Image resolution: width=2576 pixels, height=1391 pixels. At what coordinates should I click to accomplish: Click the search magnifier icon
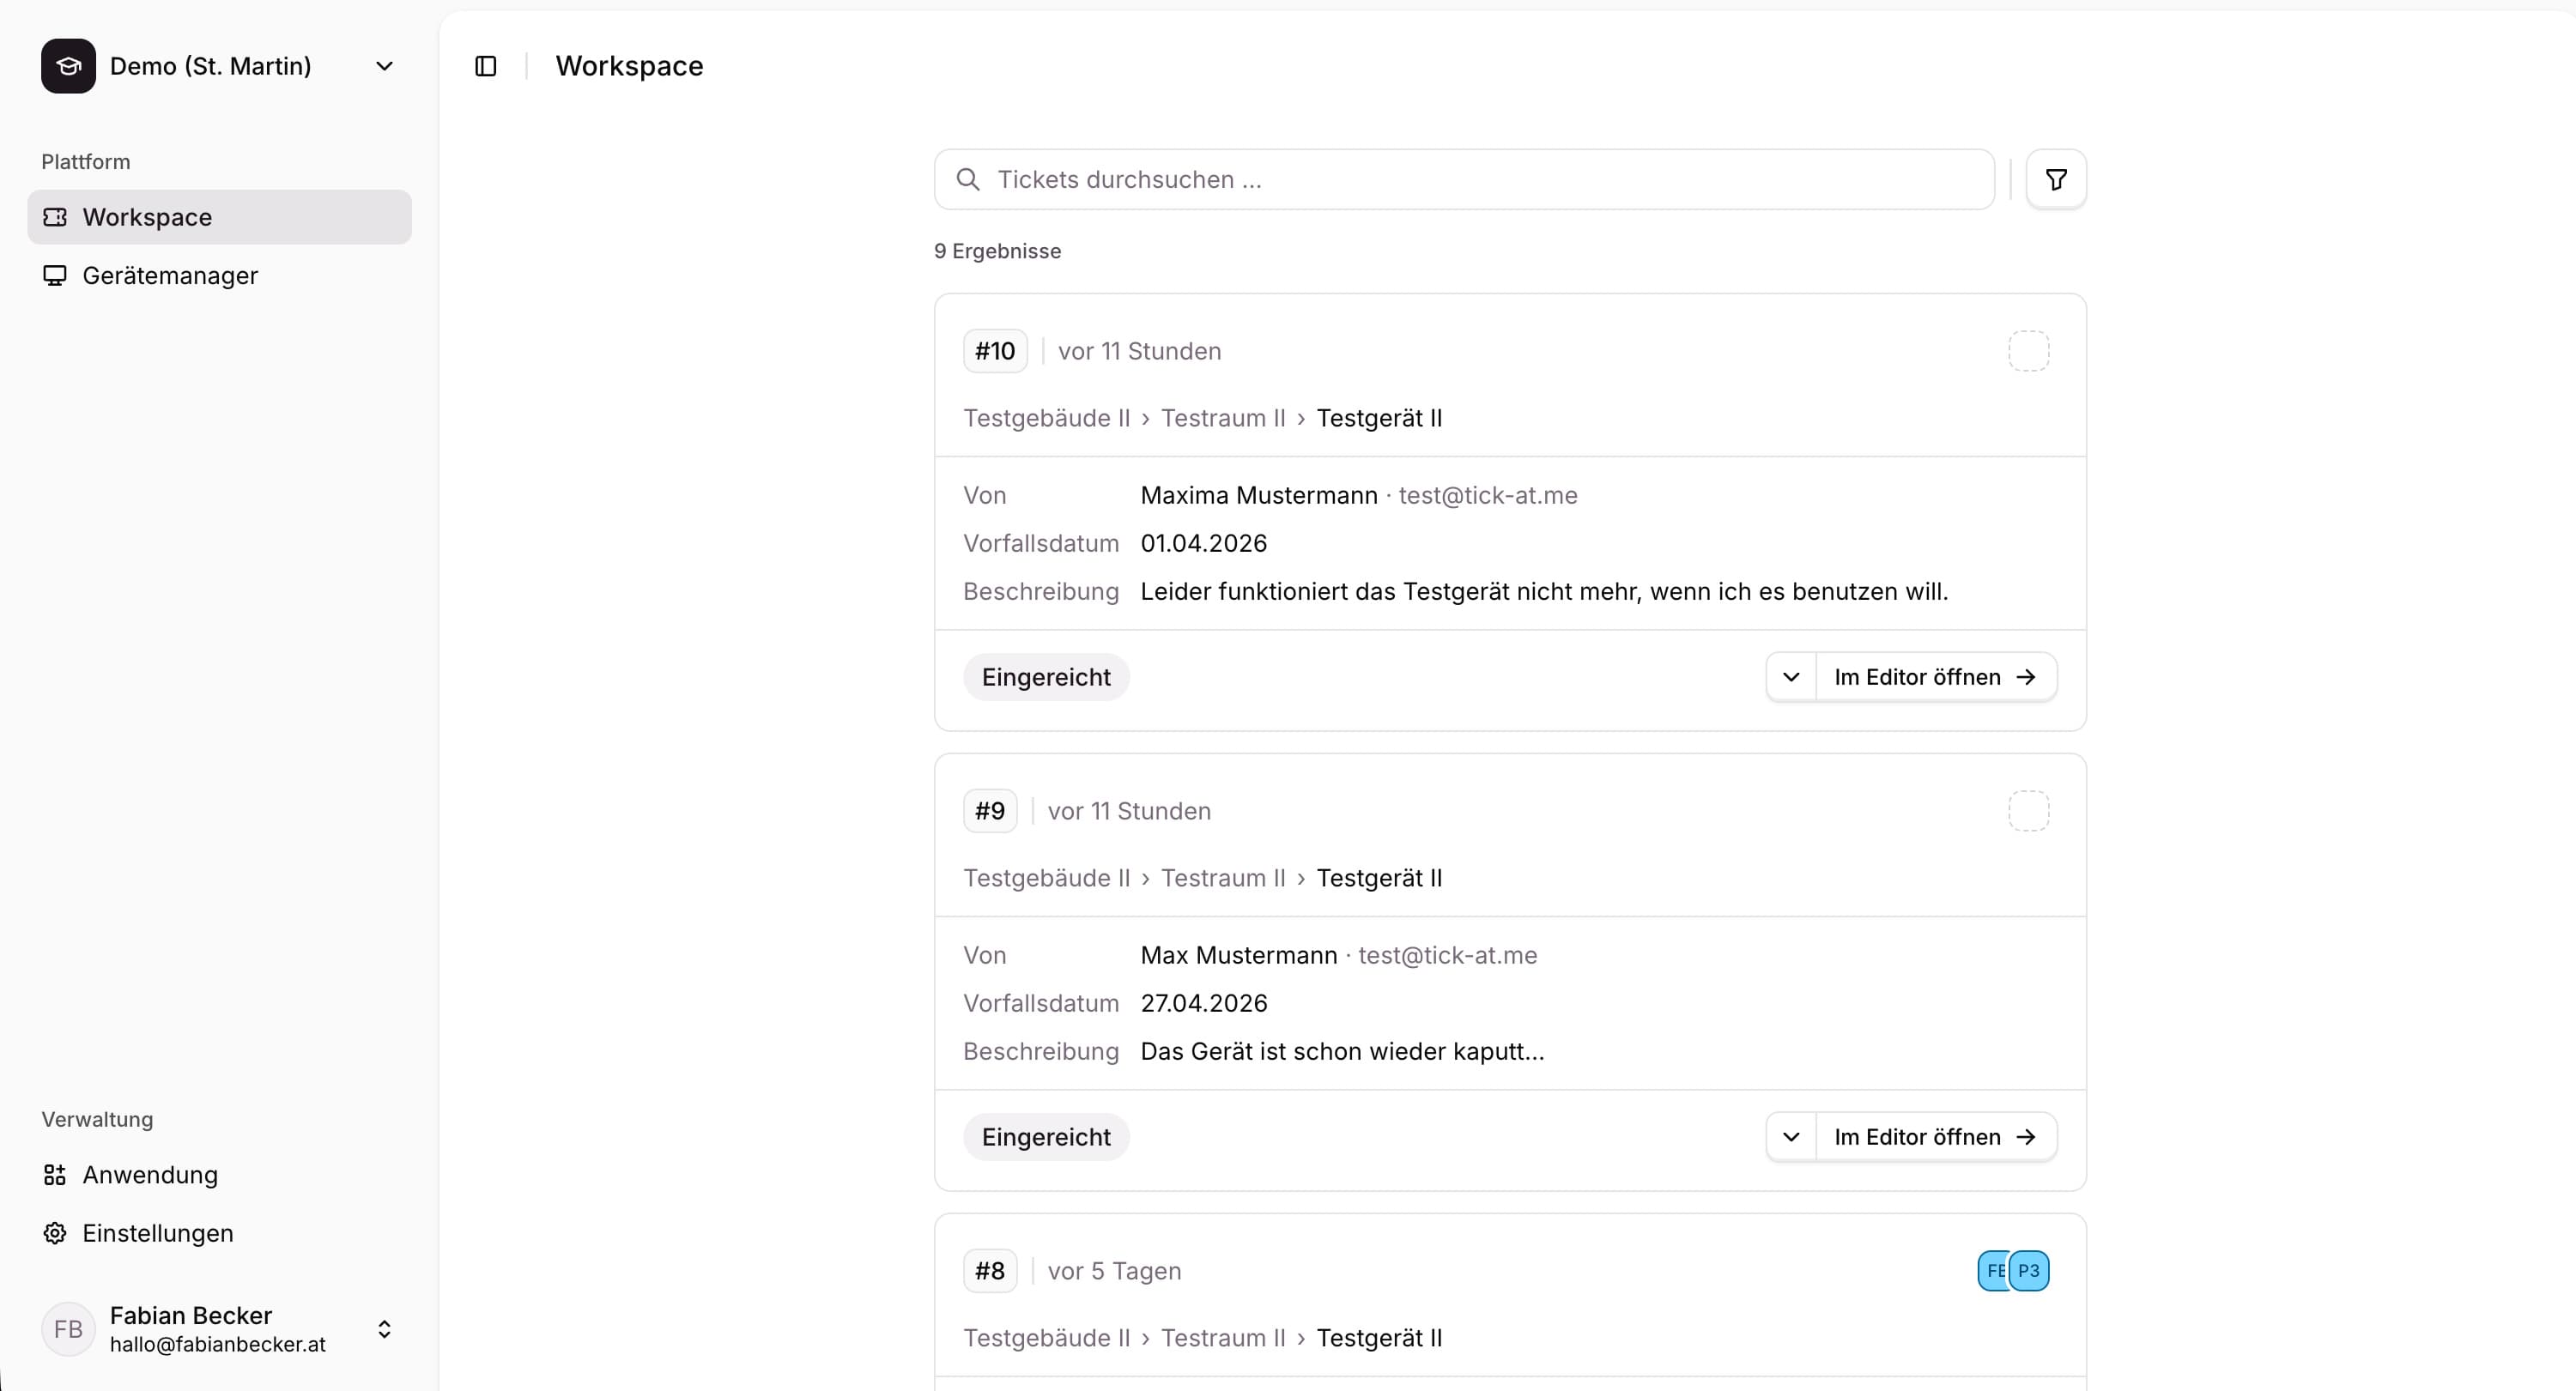click(967, 180)
